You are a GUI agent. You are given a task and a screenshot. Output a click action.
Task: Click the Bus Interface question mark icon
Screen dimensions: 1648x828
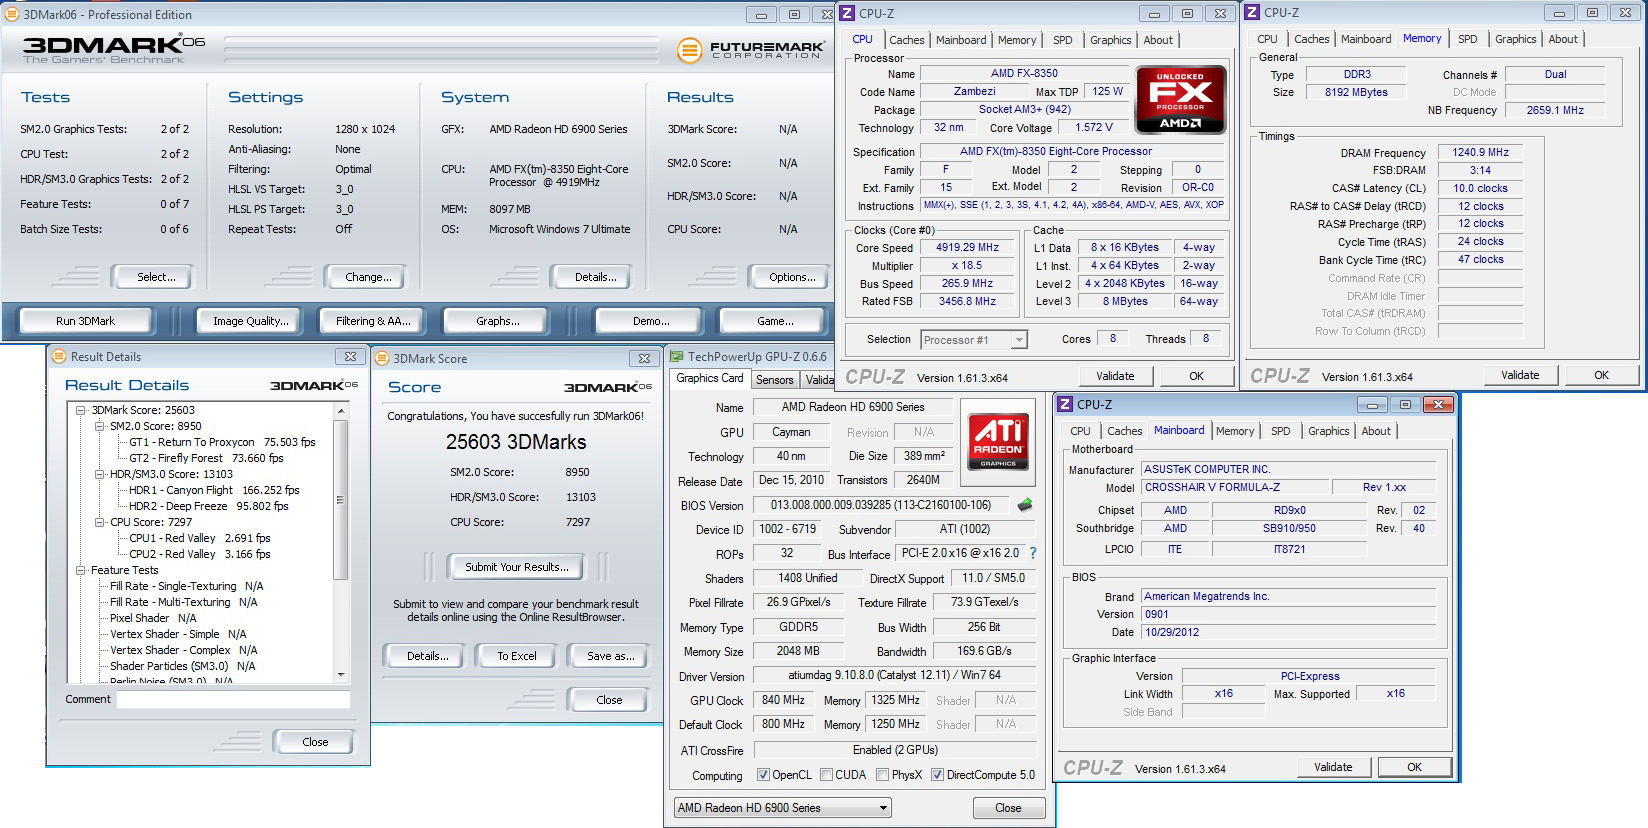point(1033,553)
